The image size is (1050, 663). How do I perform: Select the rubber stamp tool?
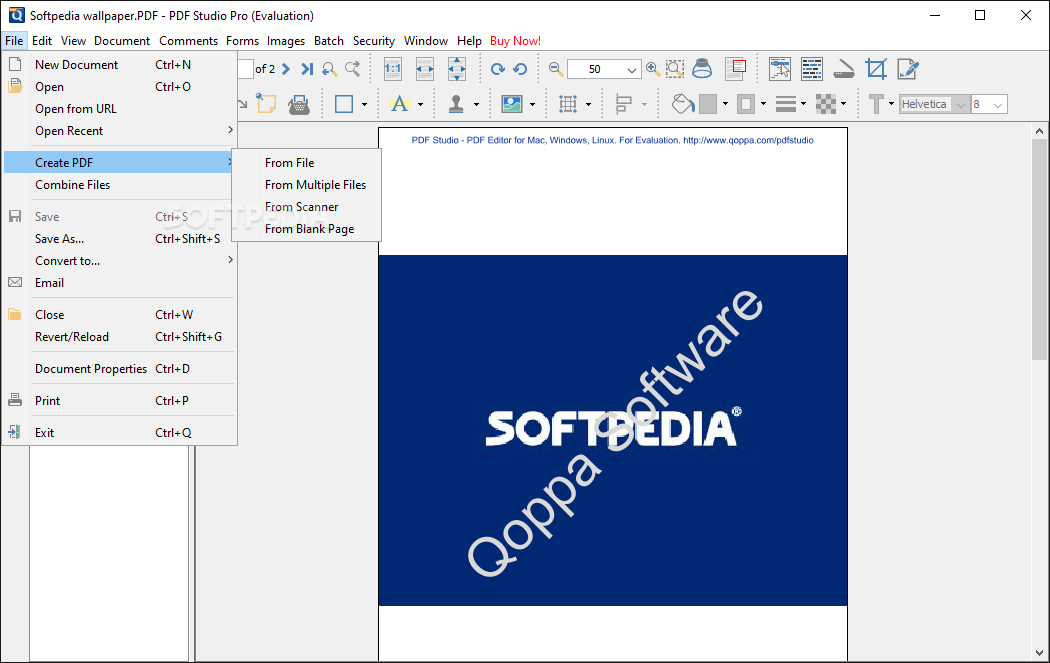click(x=456, y=104)
